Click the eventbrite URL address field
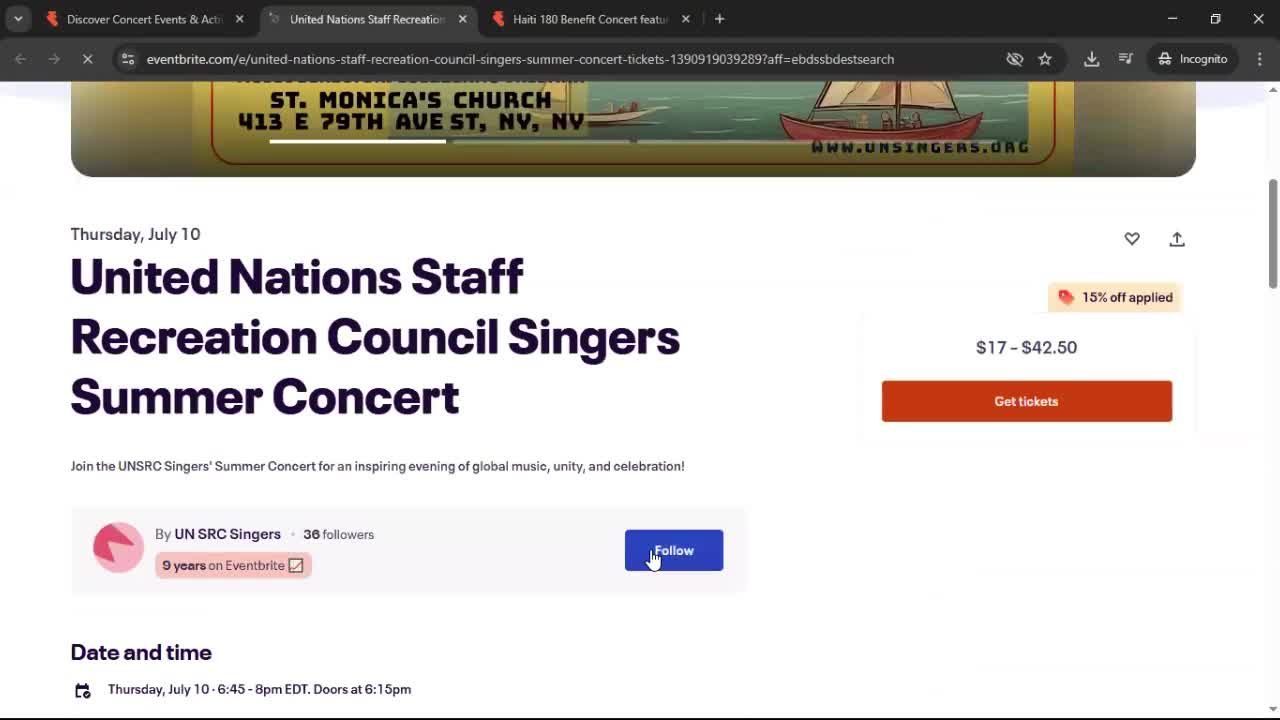This screenshot has height=720, width=1280. coord(520,59)
